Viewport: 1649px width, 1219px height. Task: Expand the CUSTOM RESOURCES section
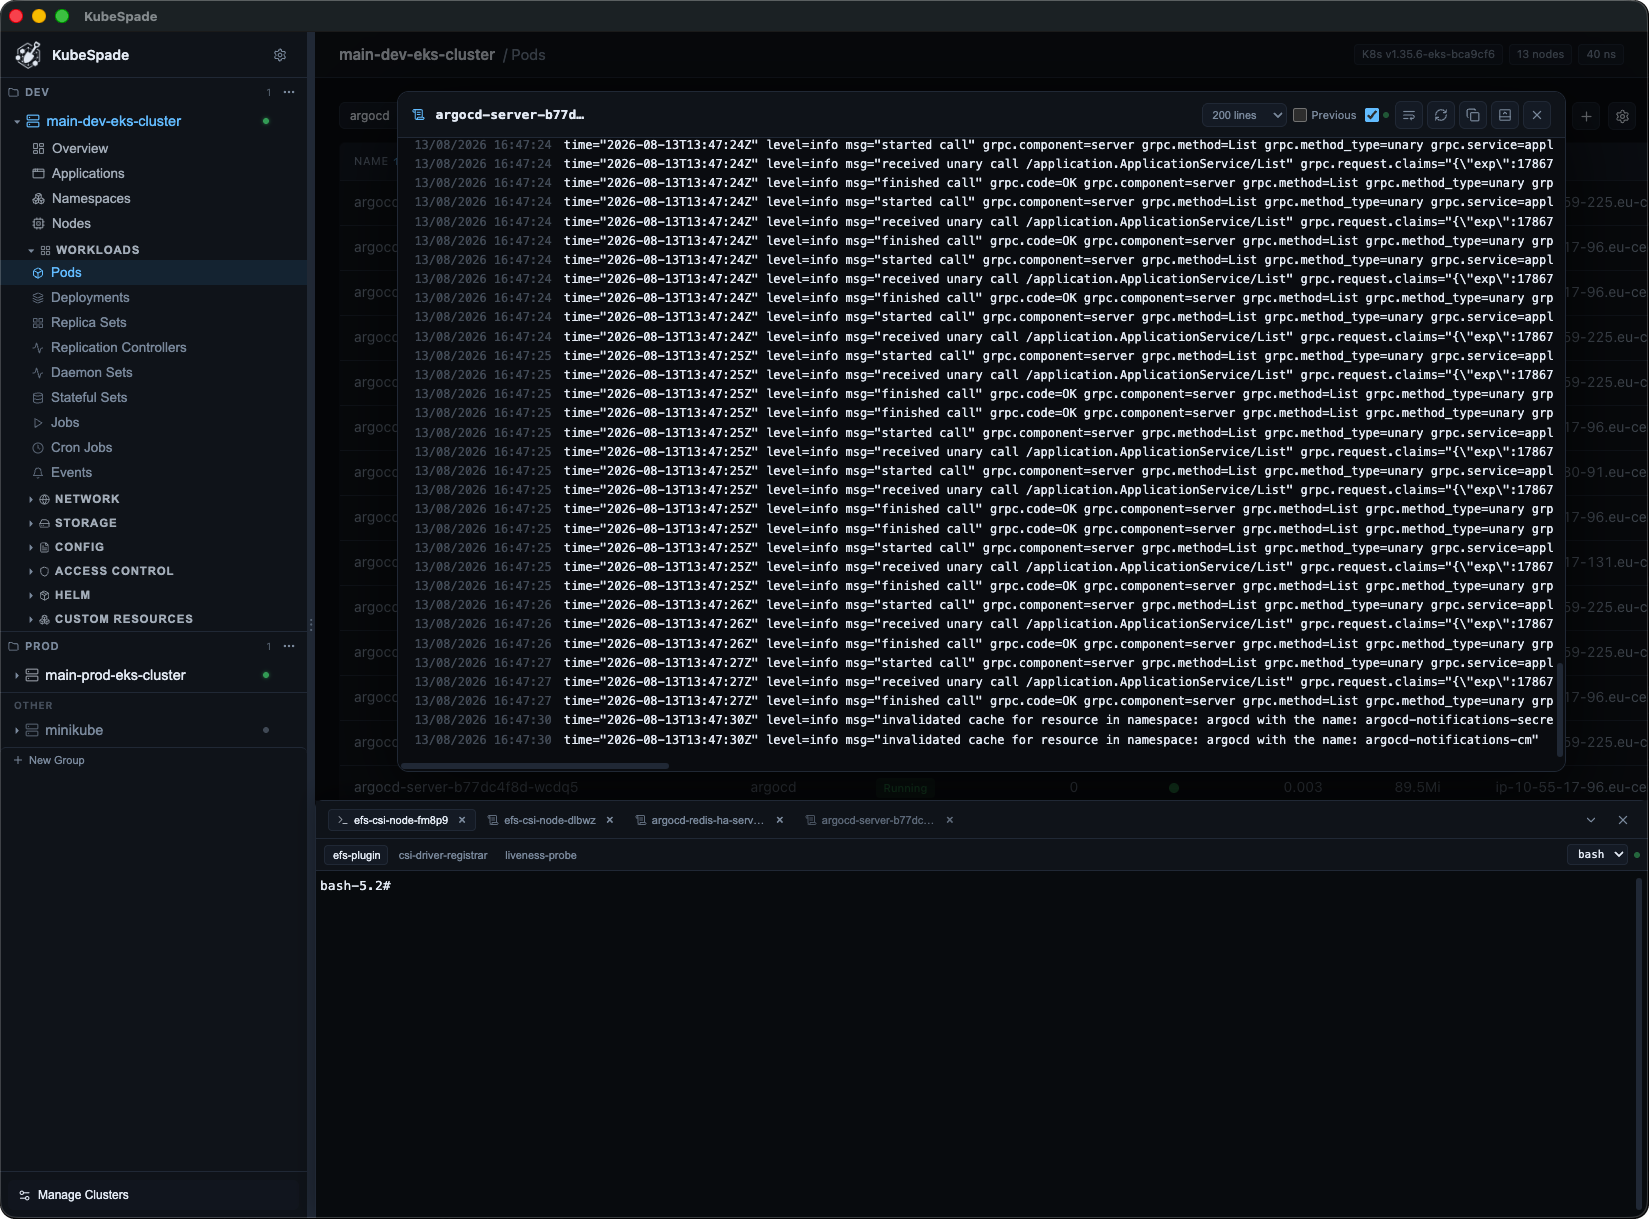(31, 619)
